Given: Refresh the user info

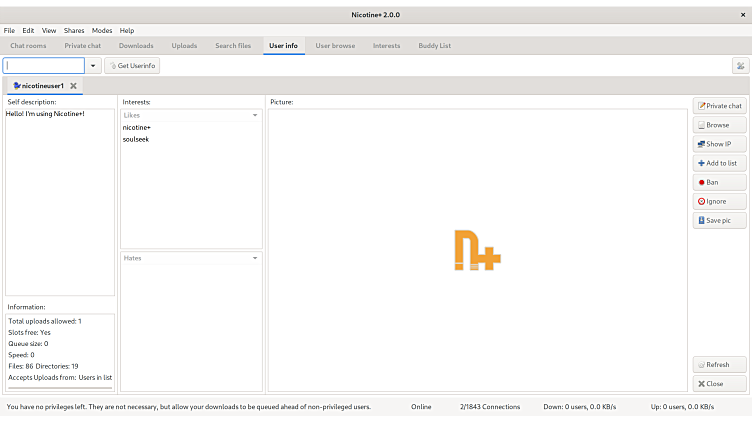Looking at the screenshot, I should (719, 365).
